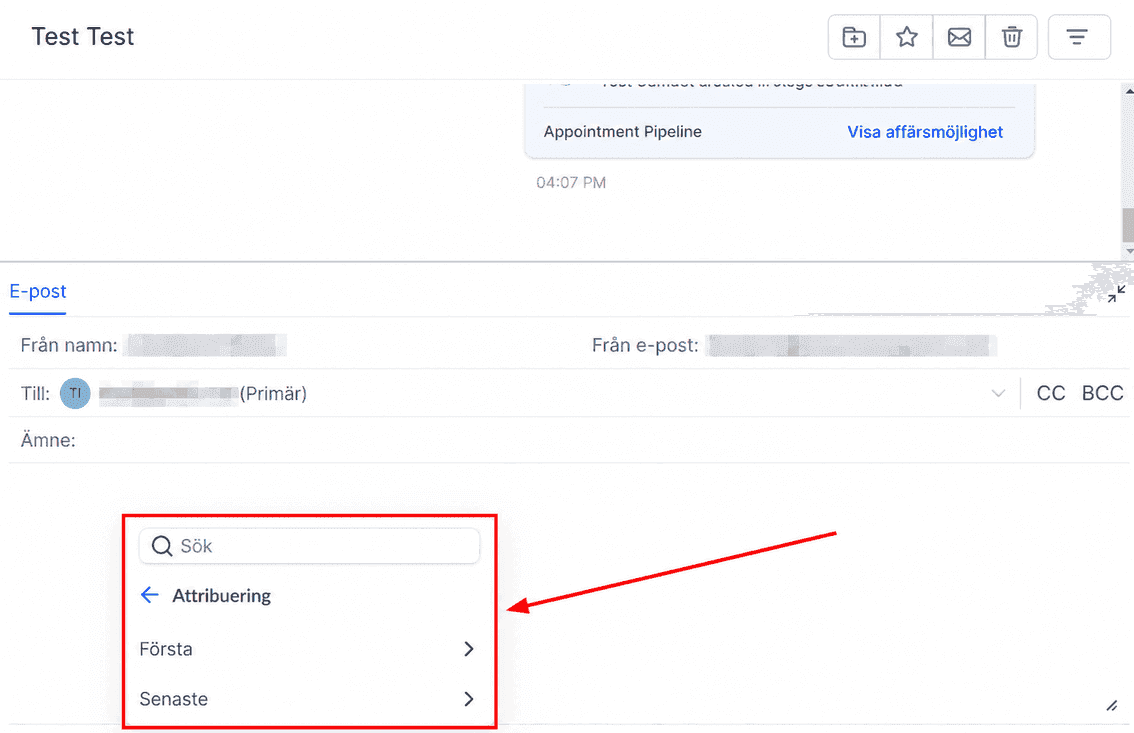Star the Test Test conversation
This screenshot has height=733, width=1134.
[x=907, y=37]
